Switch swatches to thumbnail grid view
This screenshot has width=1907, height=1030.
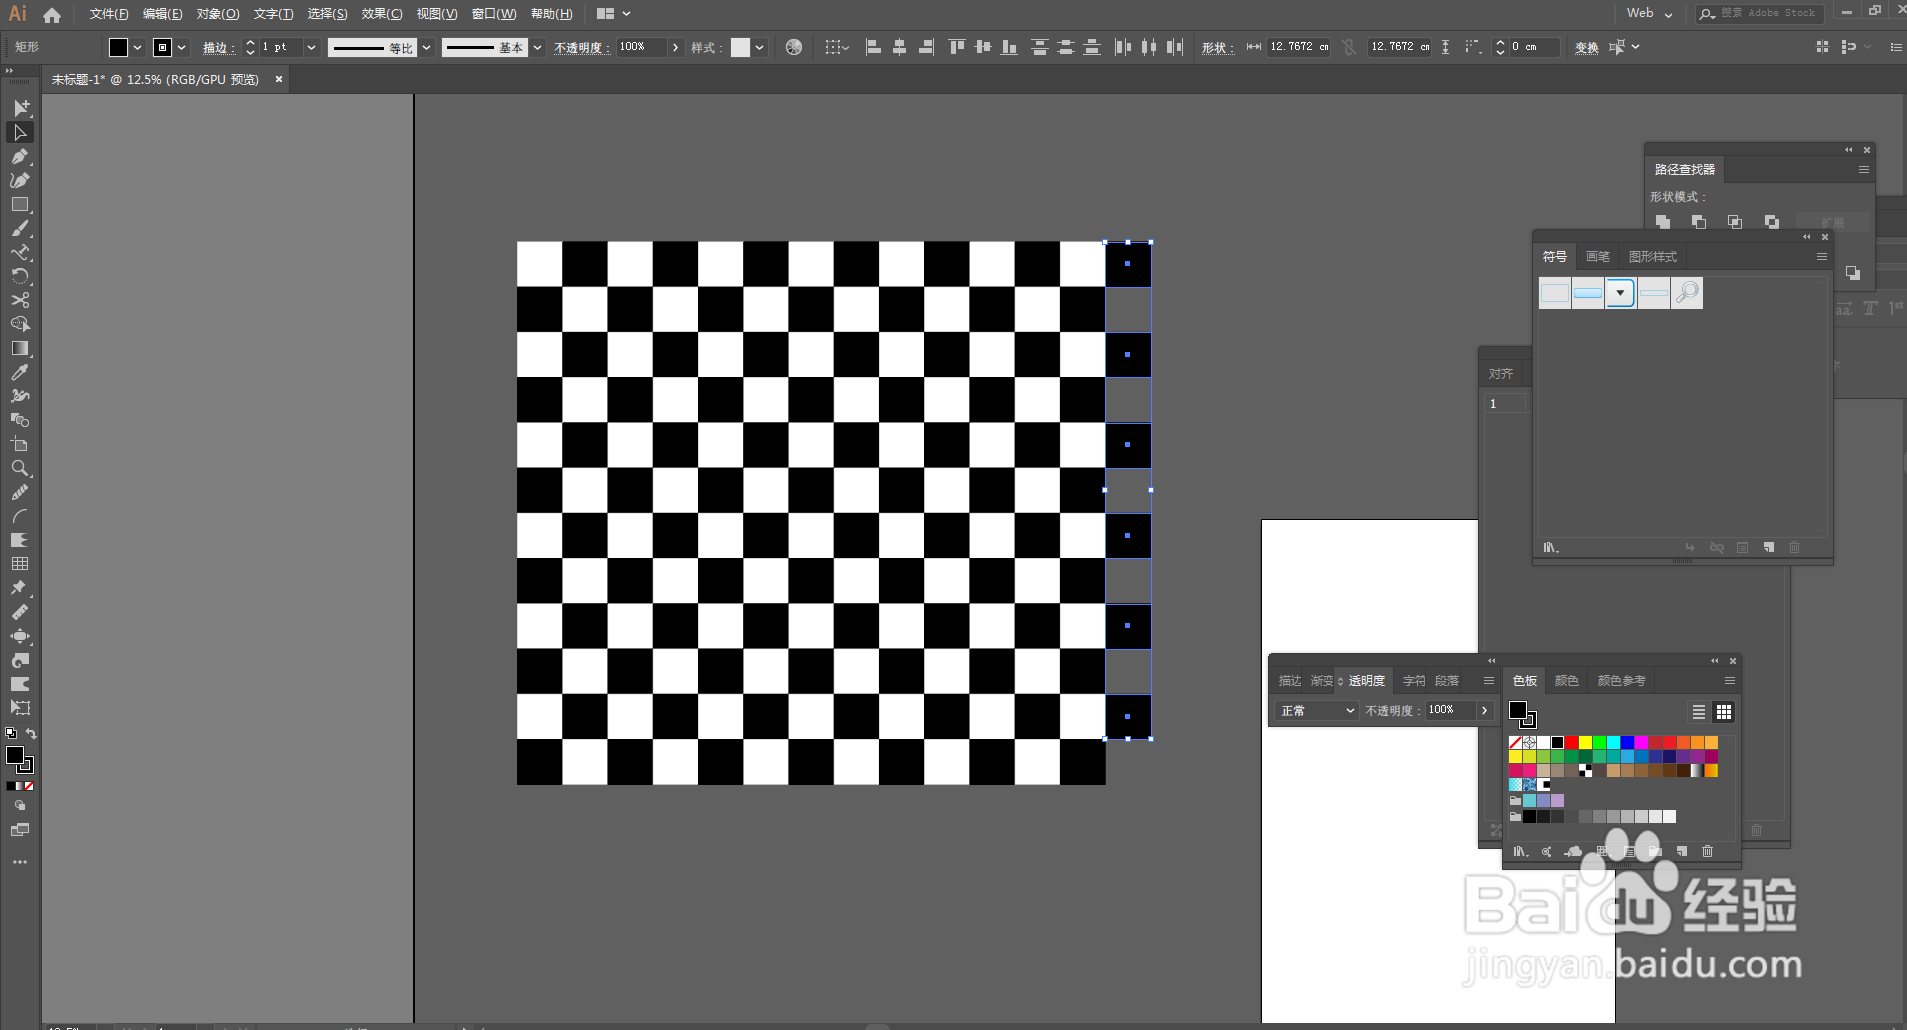pos(1724,712)
